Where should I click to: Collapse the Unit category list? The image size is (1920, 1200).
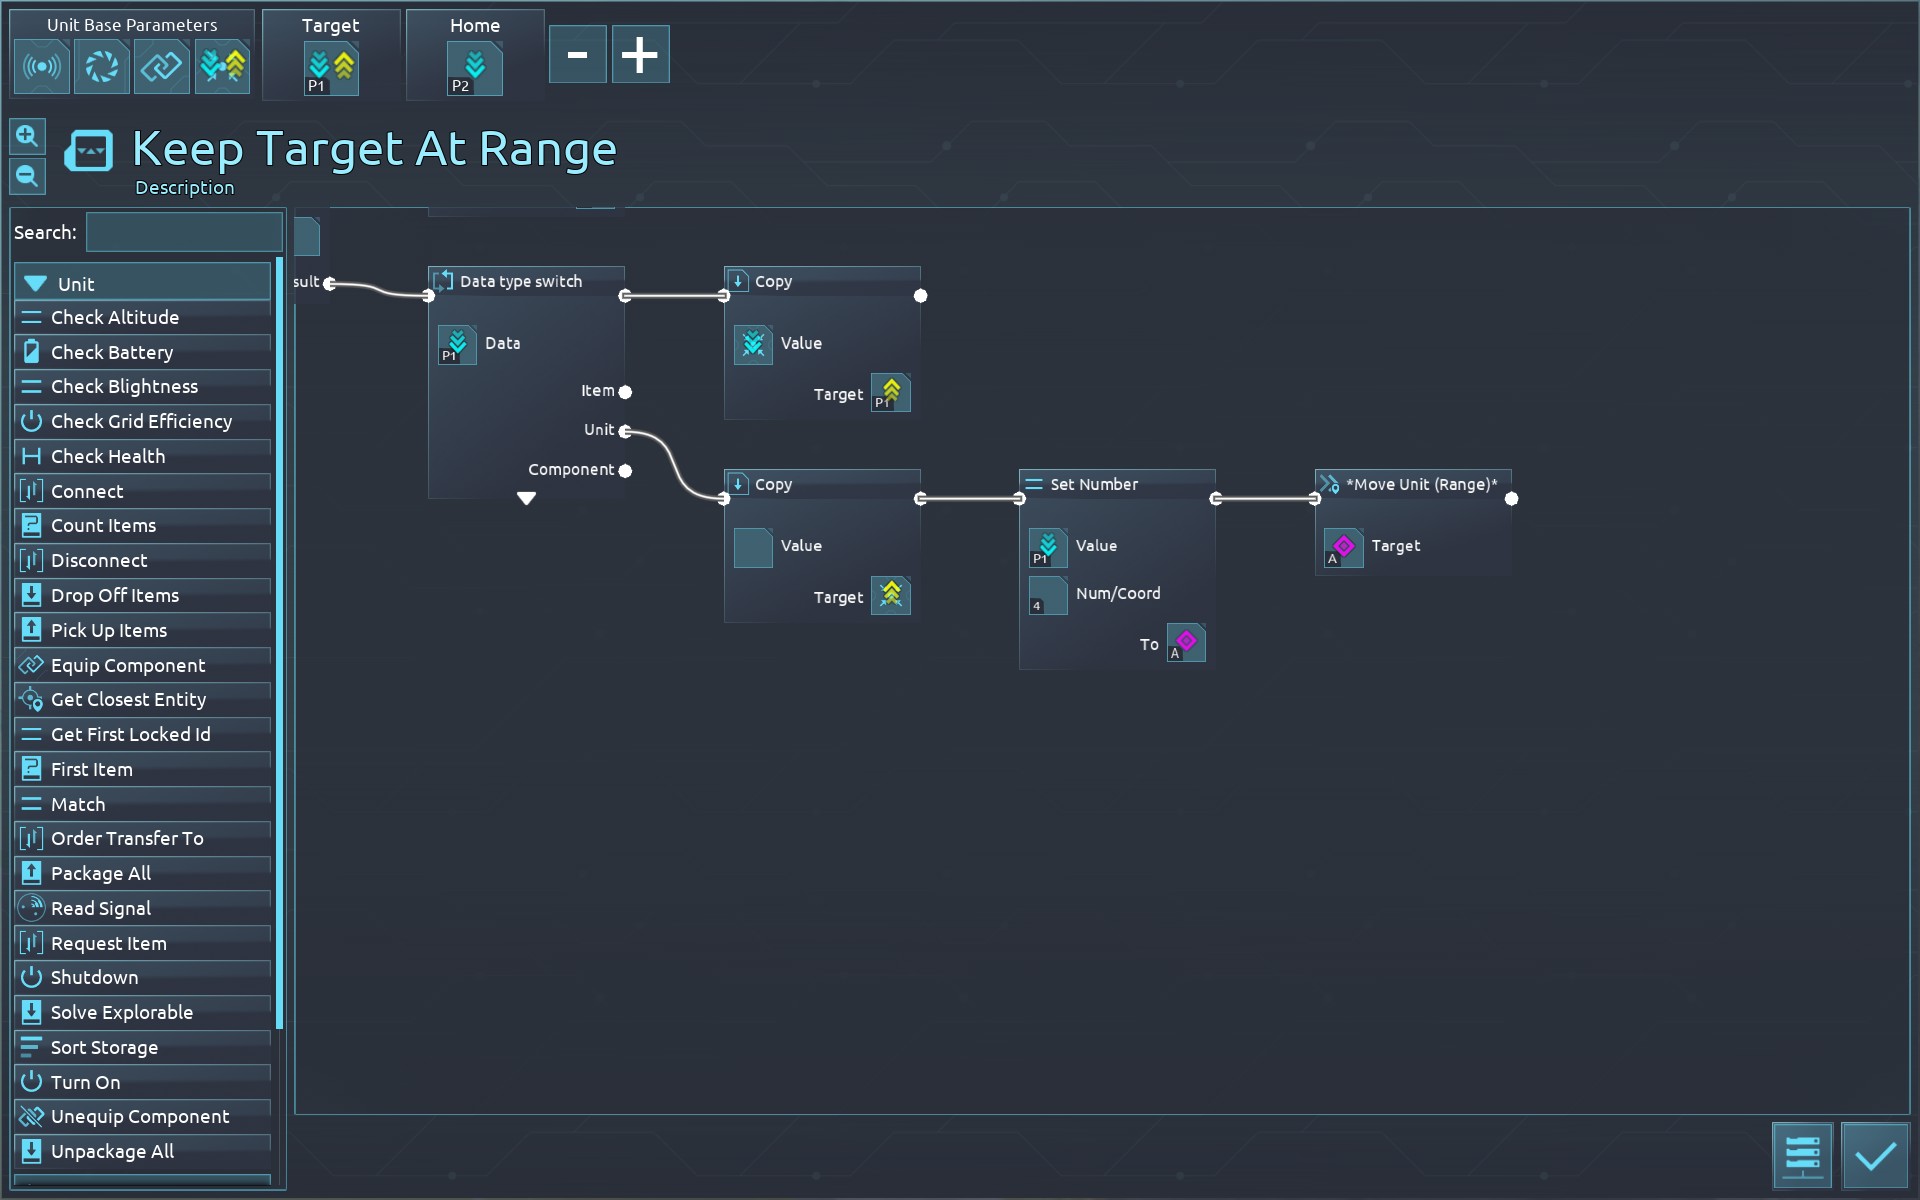(36, 283)
